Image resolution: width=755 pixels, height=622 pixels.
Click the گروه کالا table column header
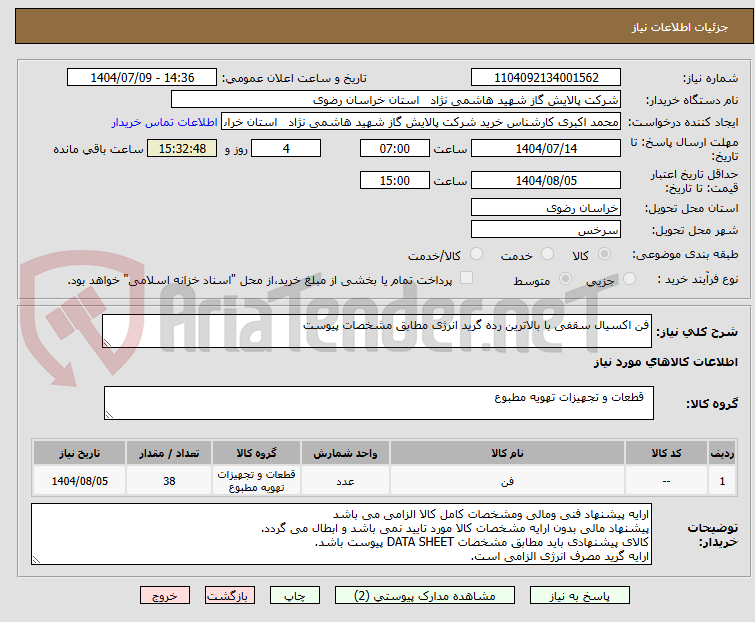pyautogui.click(x=257, y=453)
